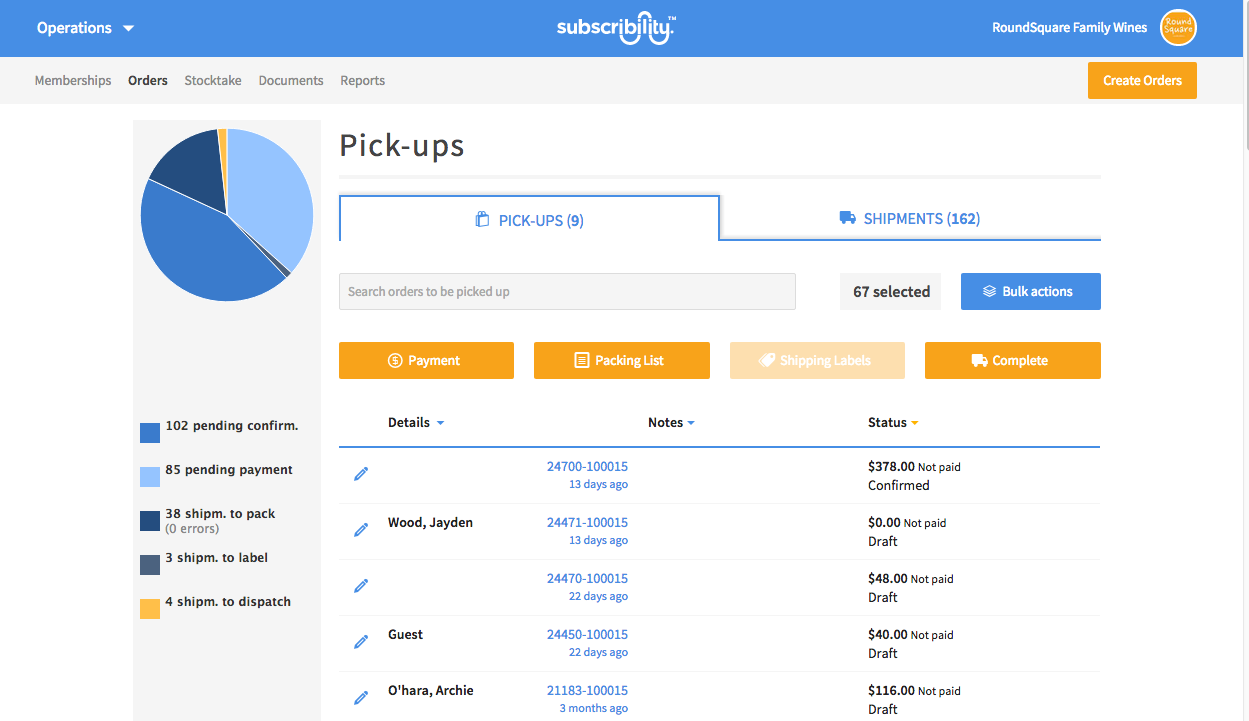Viewport: 1249px width, 721px height.
Task: Sort by the Details column arrow
Action: pyautogui.click(x=440, y=423)
